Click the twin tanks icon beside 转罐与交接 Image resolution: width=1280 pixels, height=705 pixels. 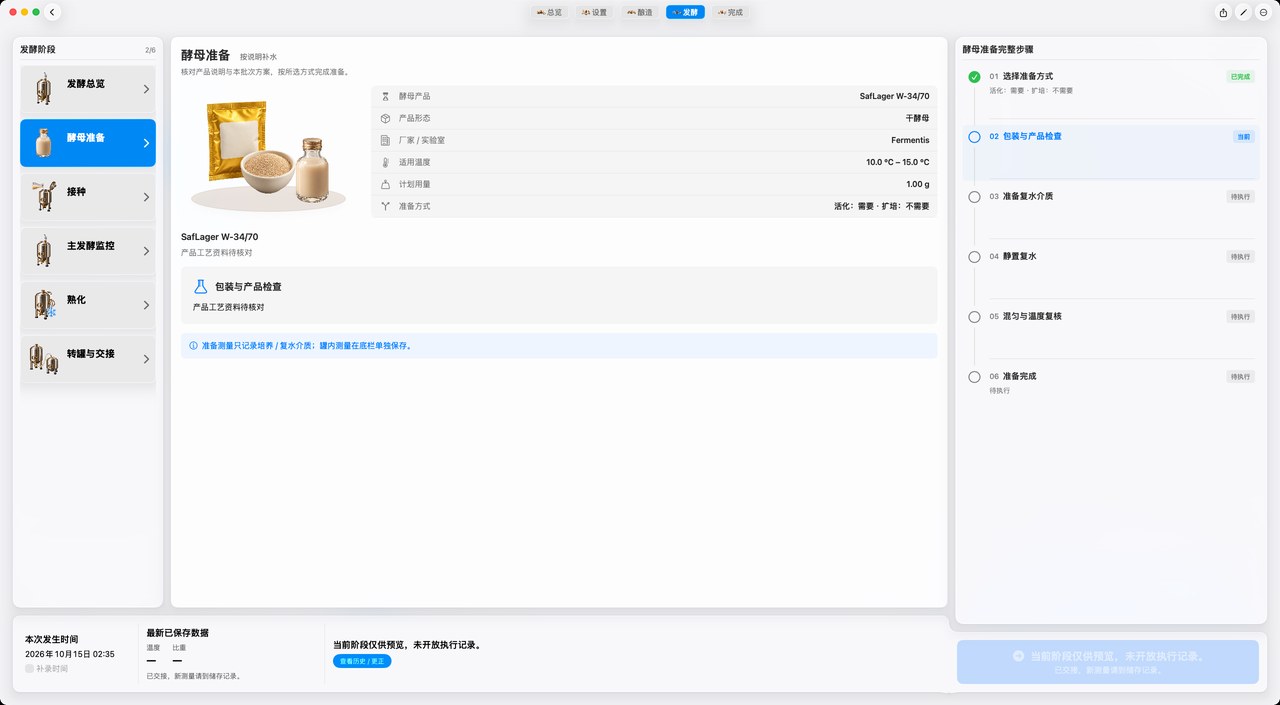[x=44, y=358]
